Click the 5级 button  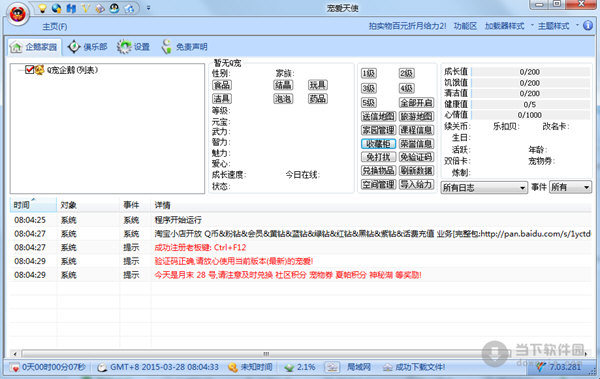[x=369, y=103]
